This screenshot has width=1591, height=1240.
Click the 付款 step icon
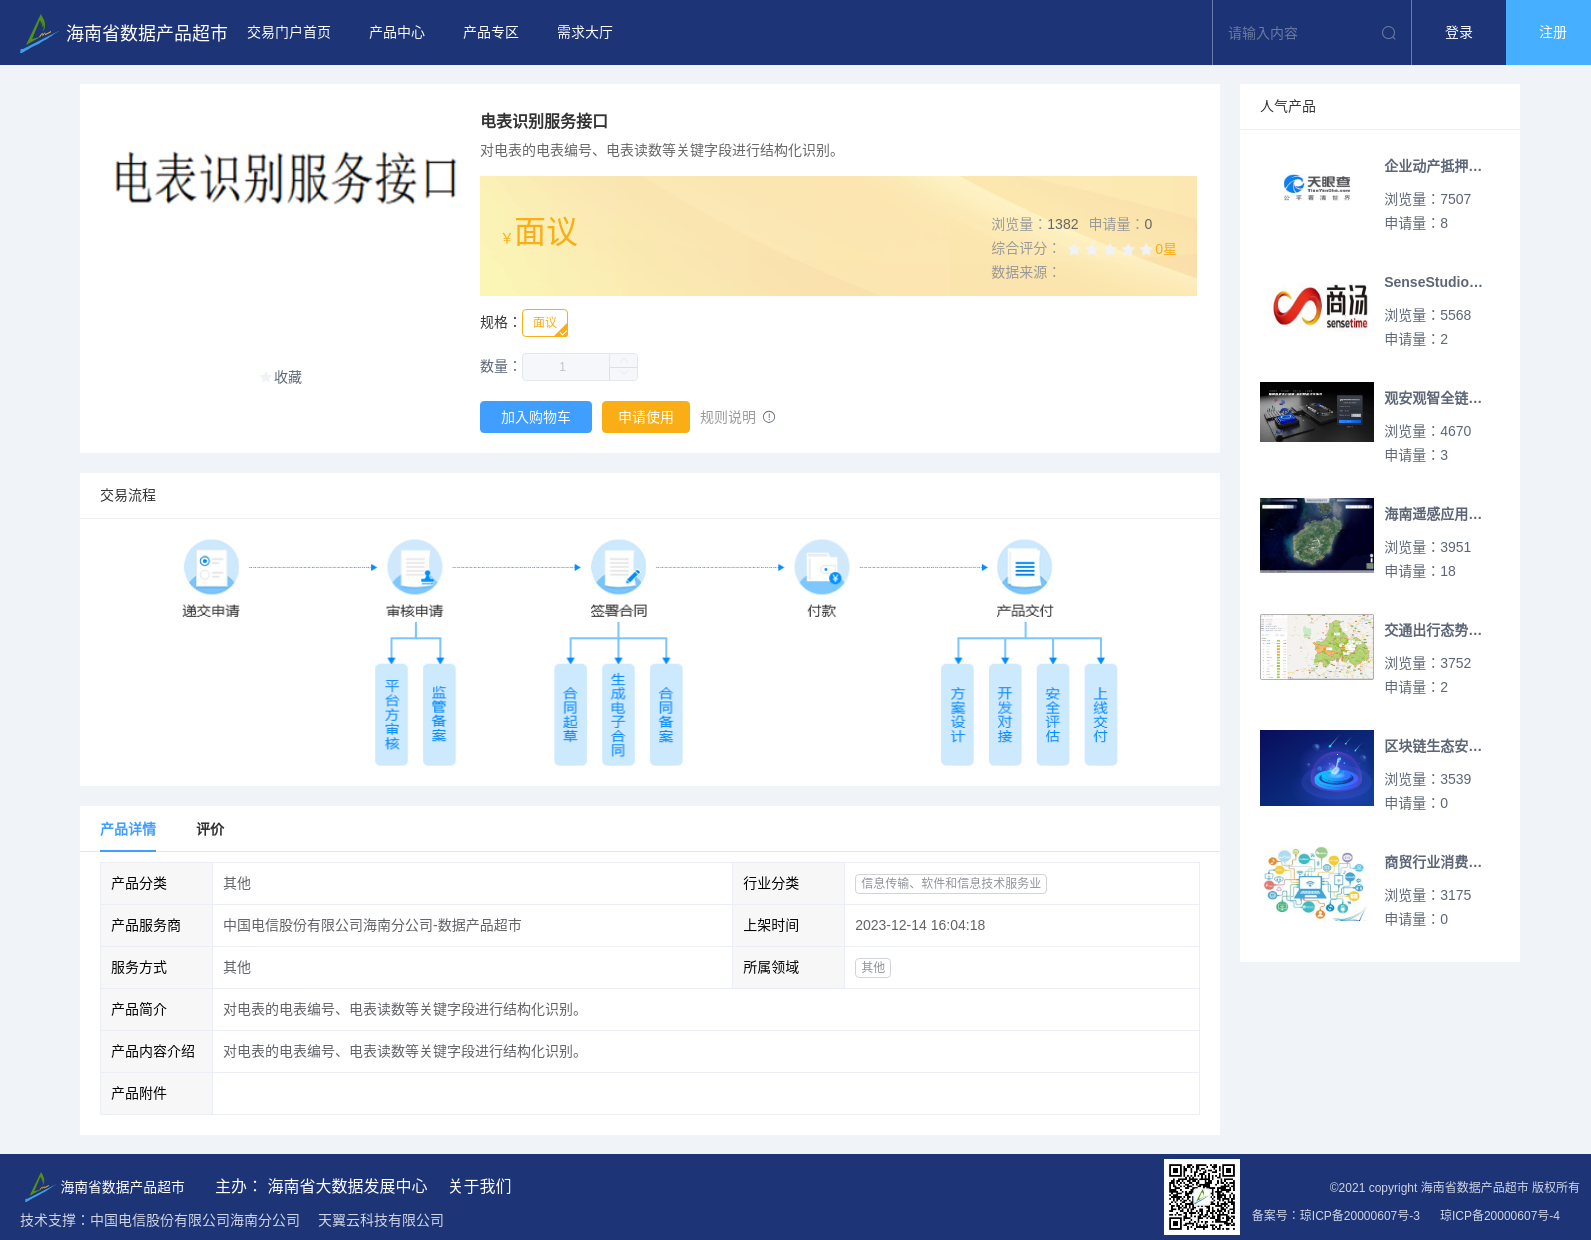tap(822, 567)
